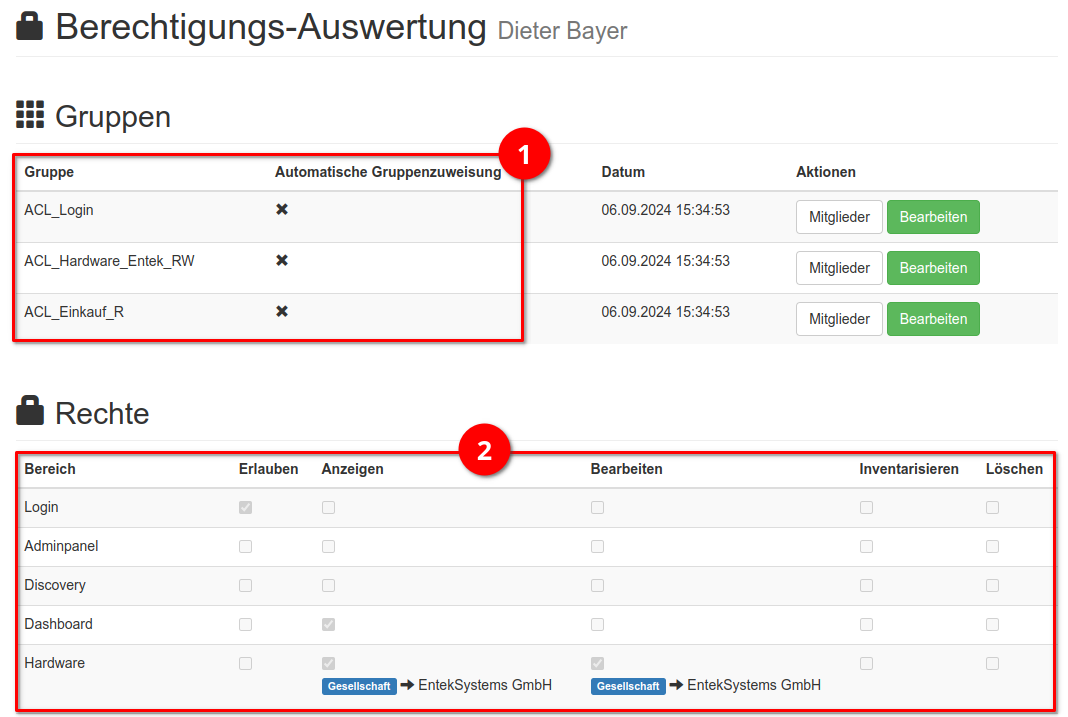
Task: Click the X icon for ACL_Einkauf_R
Action: tap(281, 311)
